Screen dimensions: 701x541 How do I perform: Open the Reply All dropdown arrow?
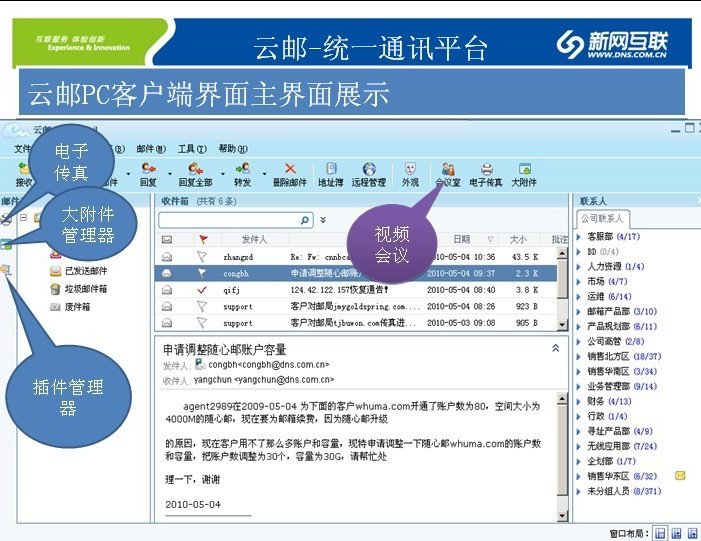coord(223,173)
